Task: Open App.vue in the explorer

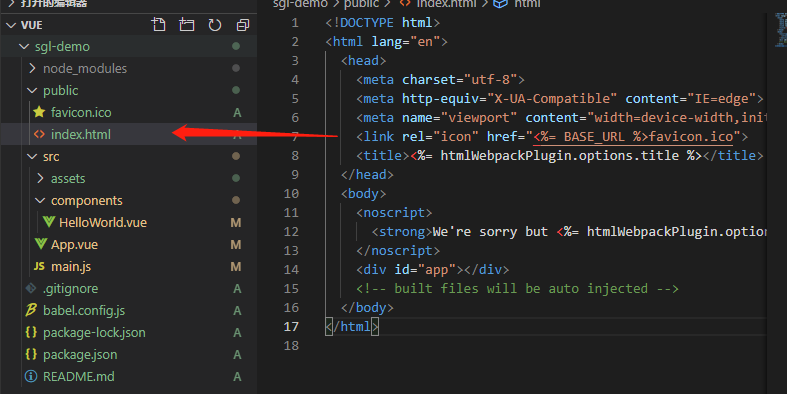Action: click(74, 245)
